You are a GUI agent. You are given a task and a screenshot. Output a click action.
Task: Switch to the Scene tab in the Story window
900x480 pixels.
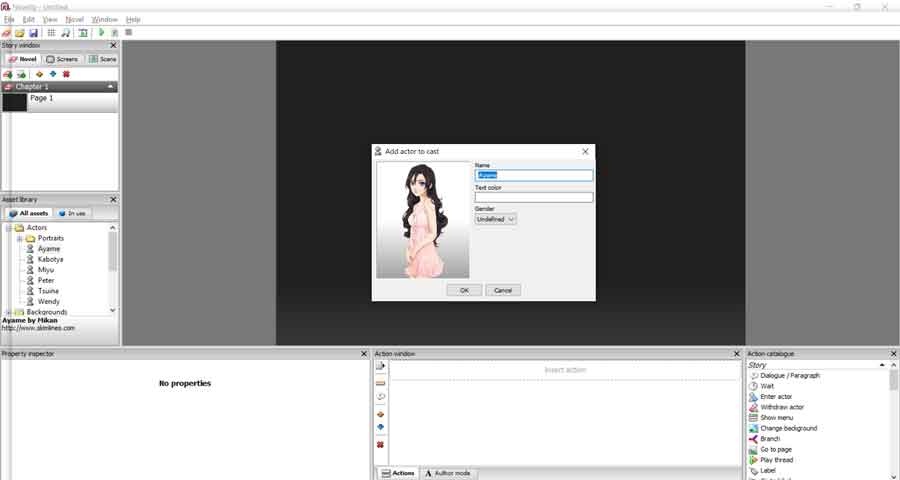click(x=103, y=59)
